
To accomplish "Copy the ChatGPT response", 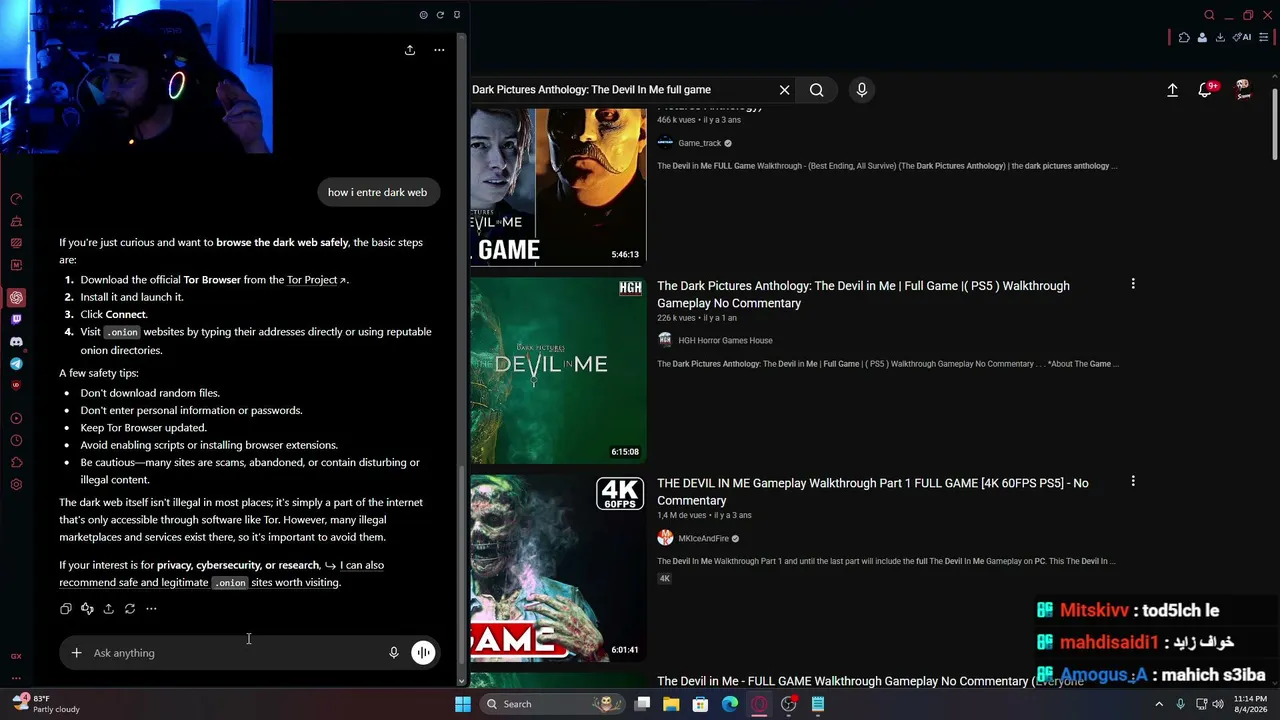I will (66, 609).
